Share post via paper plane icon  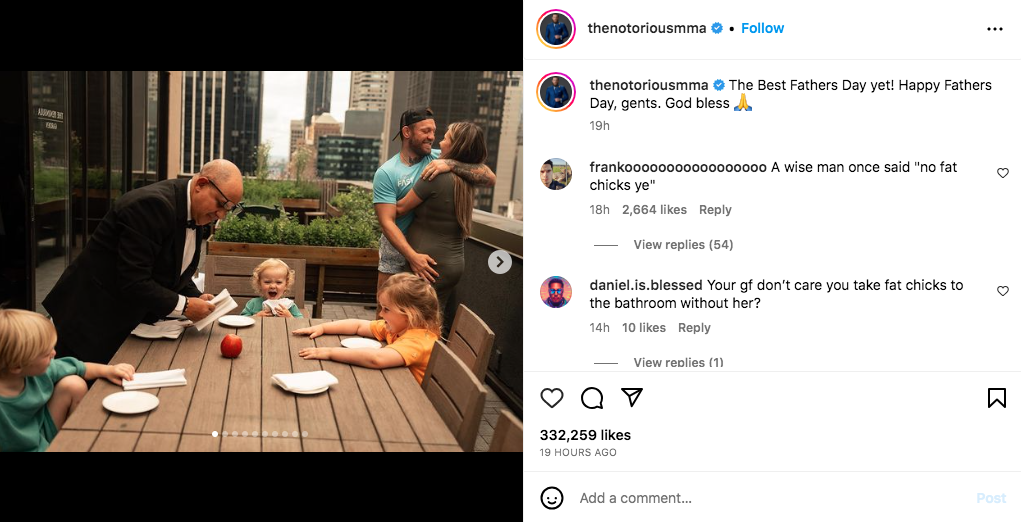632,398
